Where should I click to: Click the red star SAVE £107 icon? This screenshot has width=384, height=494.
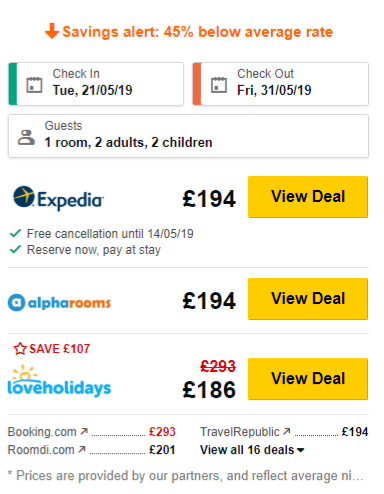click(x=20, y=349)
